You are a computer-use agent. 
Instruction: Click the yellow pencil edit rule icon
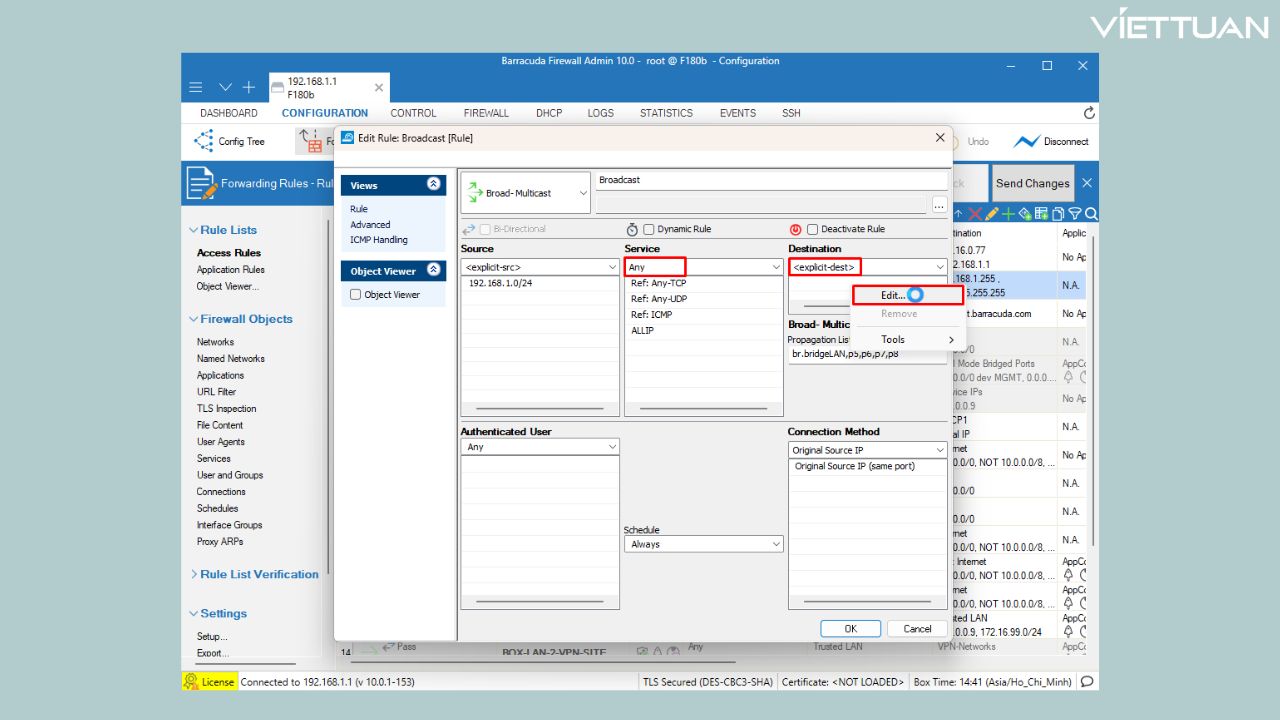coord(991,214)
